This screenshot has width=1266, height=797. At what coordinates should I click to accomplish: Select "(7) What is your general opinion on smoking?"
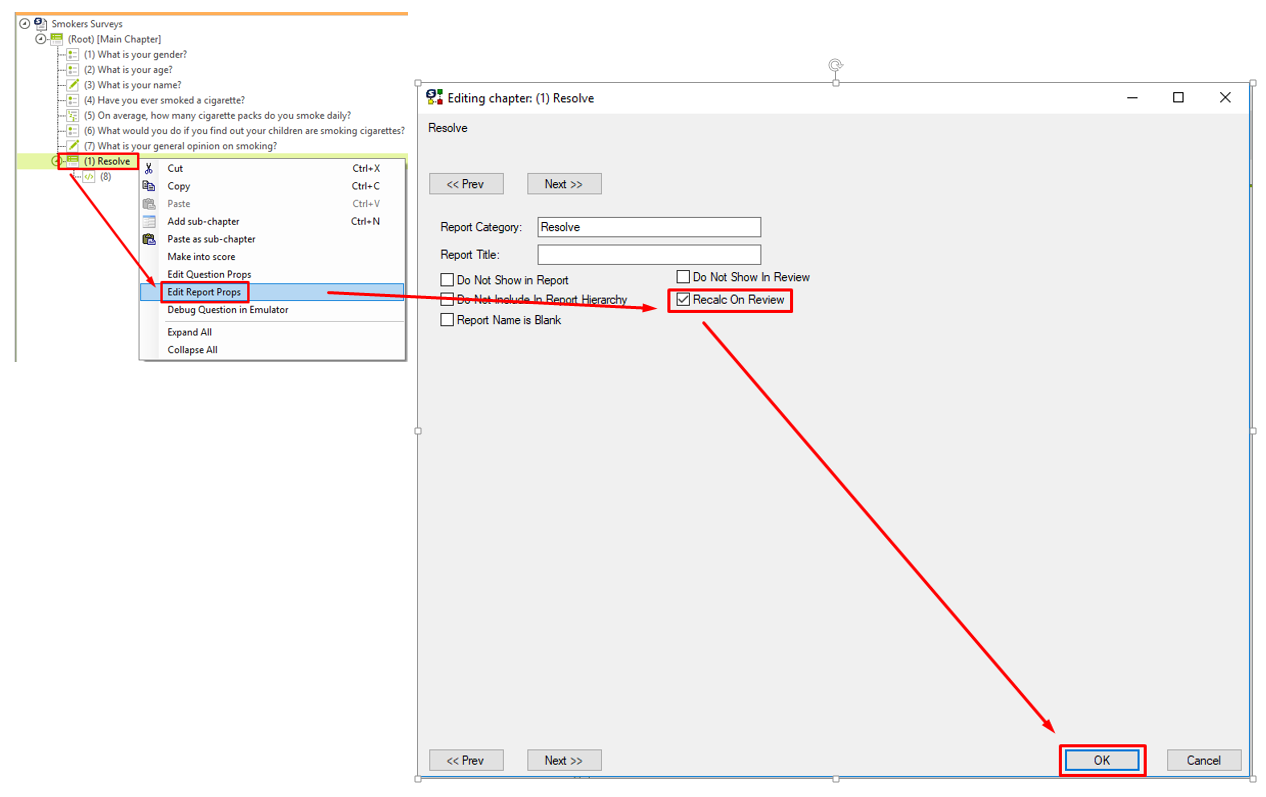[180, 146]
